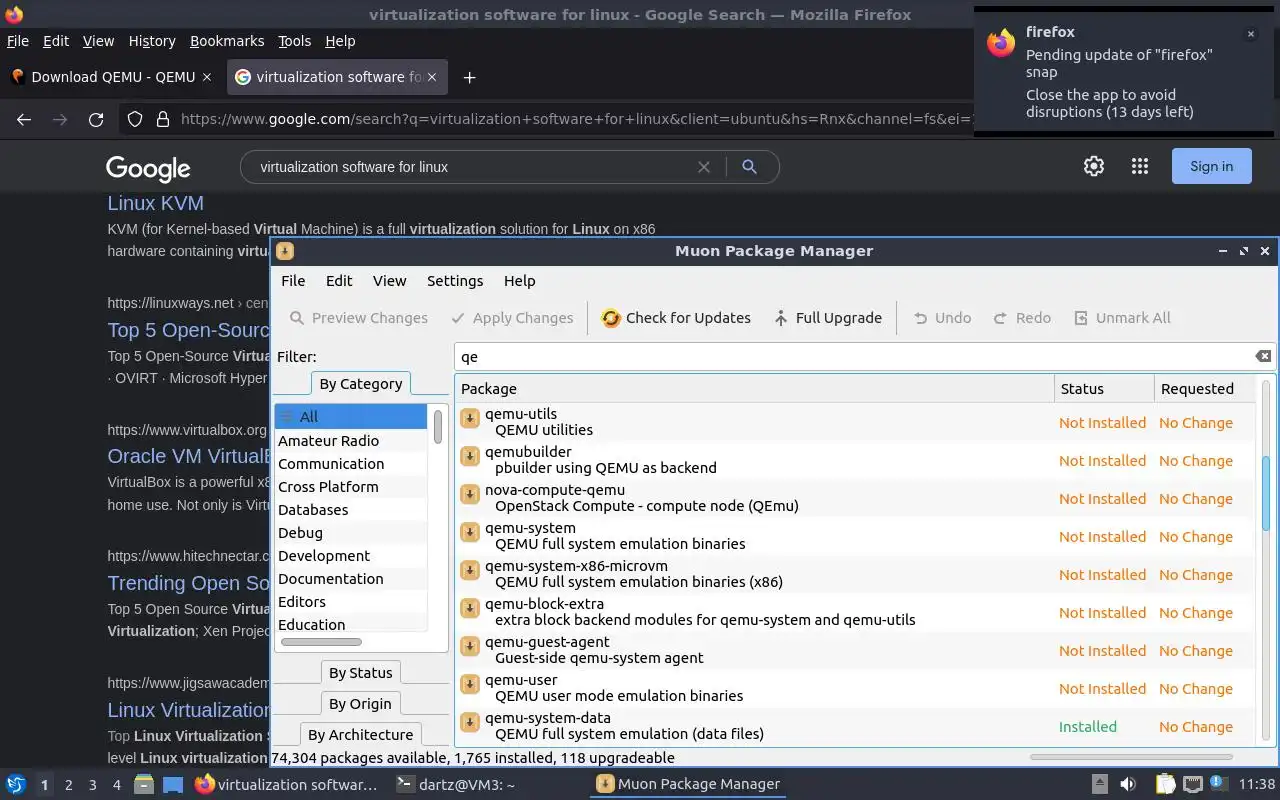Image resolution: width=1280 pixels, height=800 pixels.
Task: Switch to workspace 2 in the taskbar
Action: click(69, 785)
